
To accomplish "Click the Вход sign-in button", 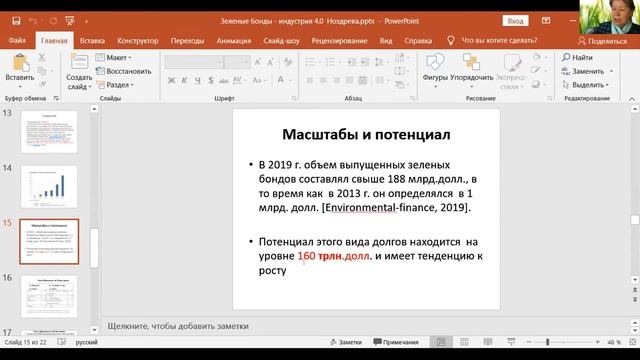I will coord(515,21).
